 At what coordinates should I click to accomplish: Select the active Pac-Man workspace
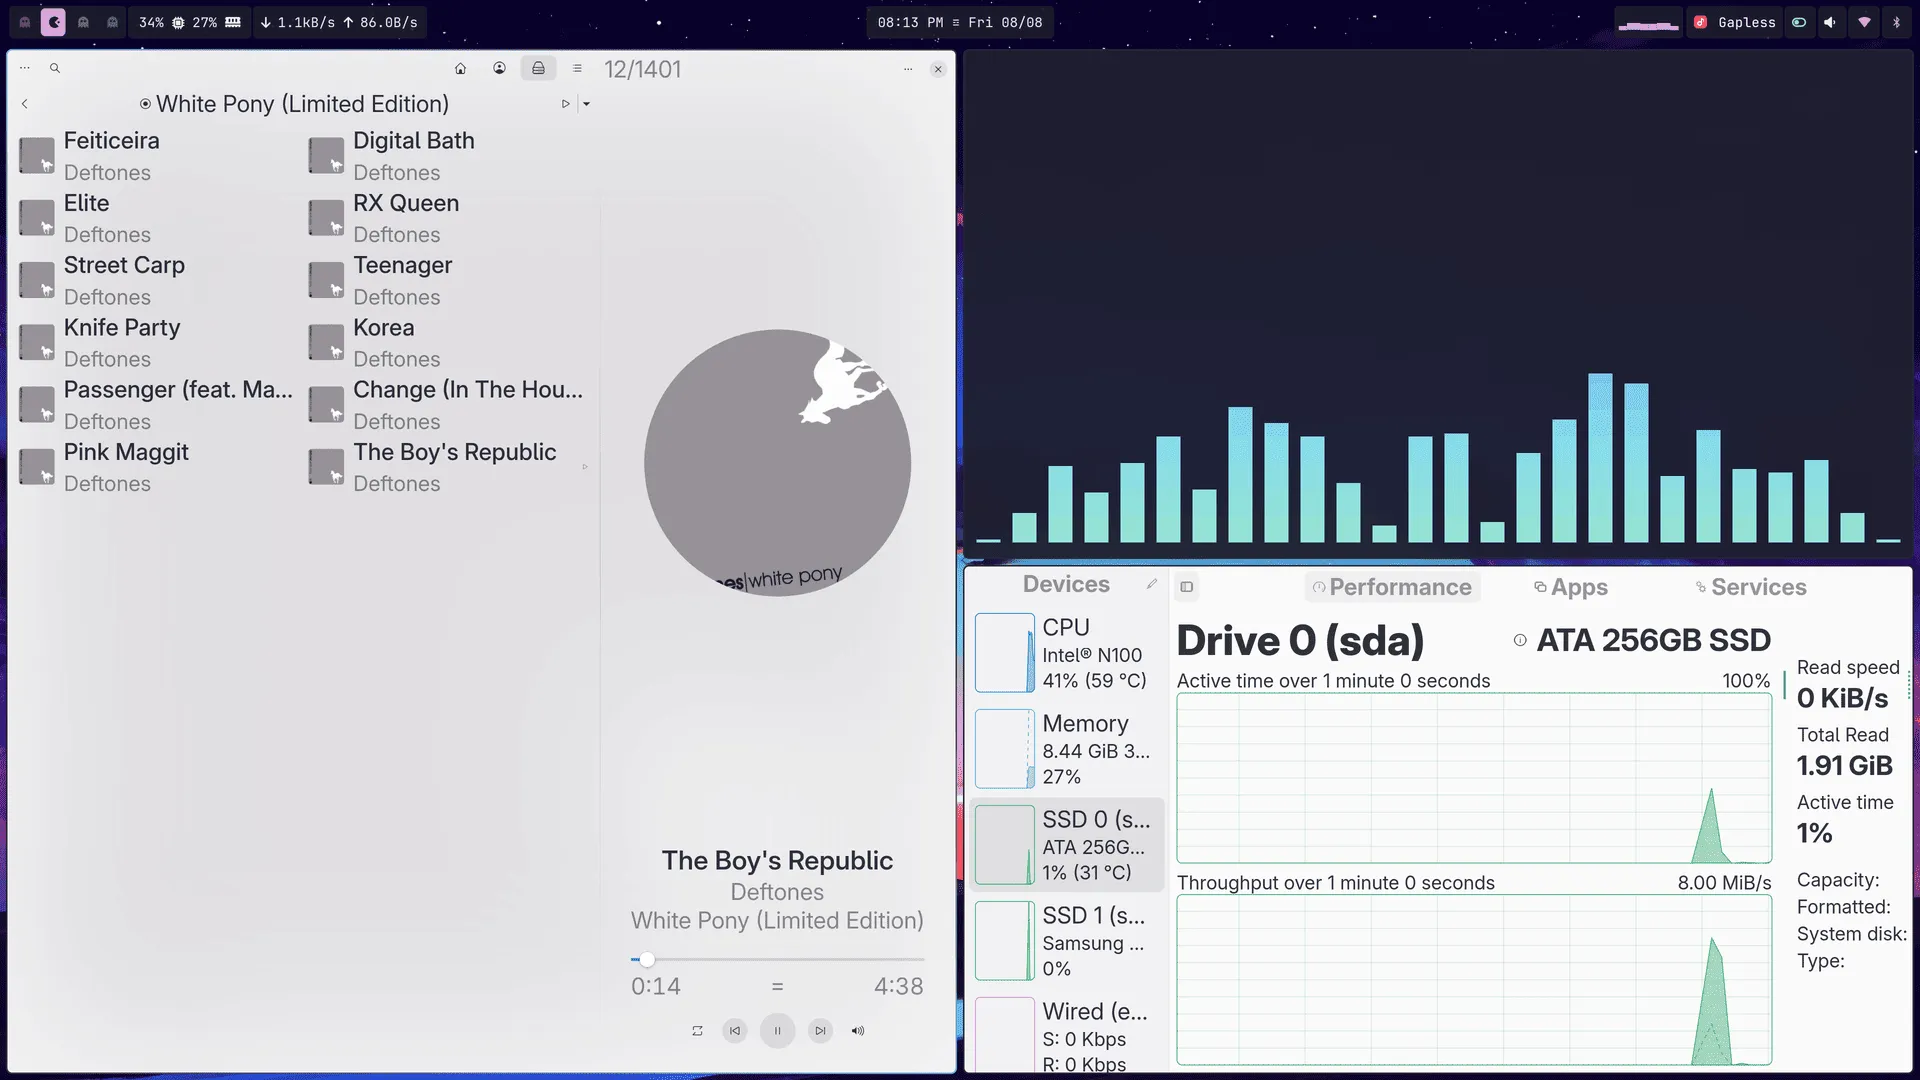tap(53, 22)
